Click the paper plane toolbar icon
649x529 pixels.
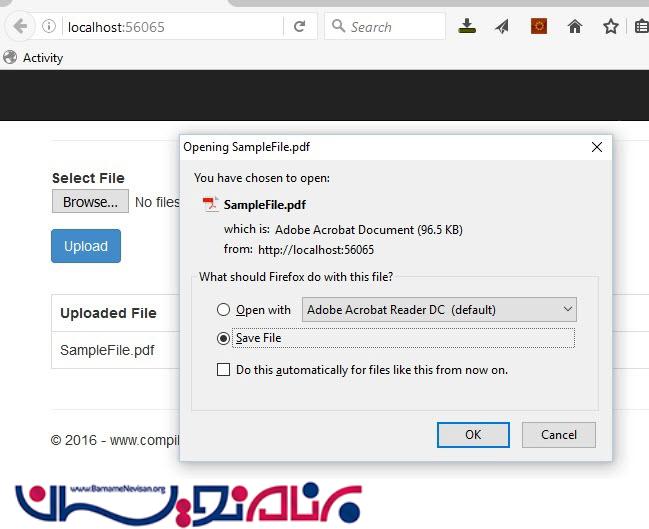pyautogui.click(x=502, y=27)
